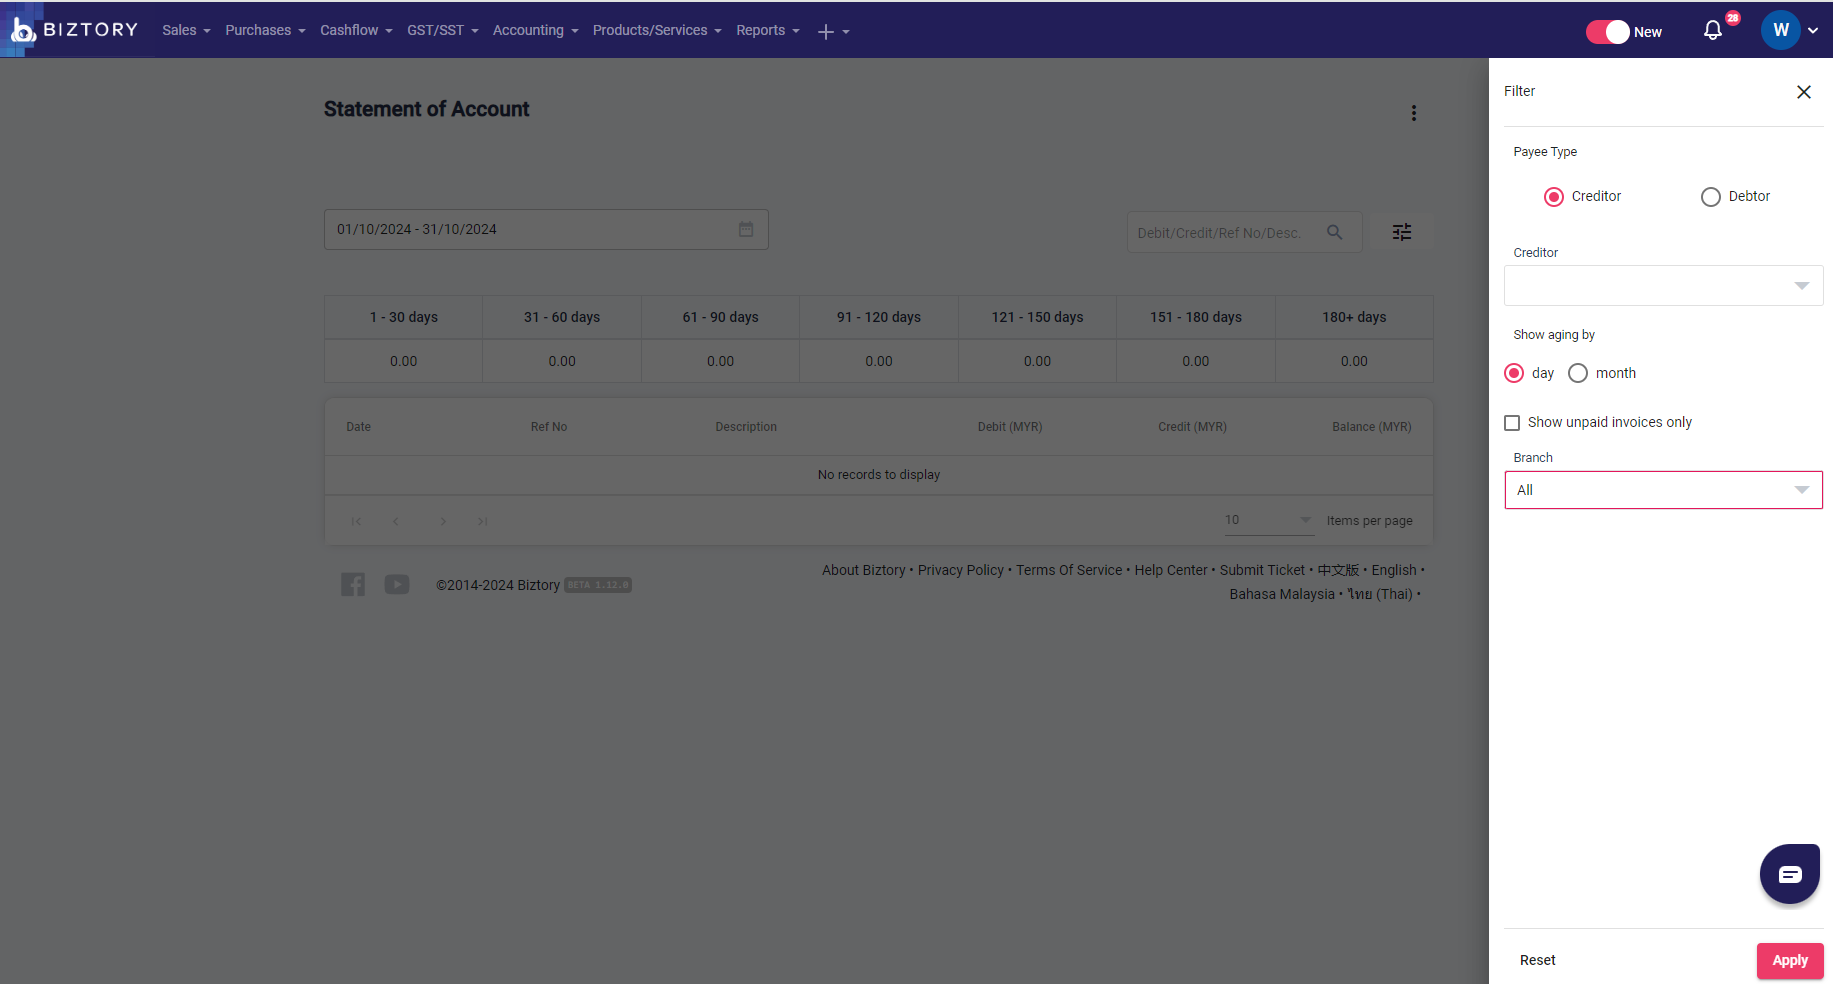The height and width of the screenshot is (984, 1833).
Task: Switch language to English
Action: (x=1394, y=570)
